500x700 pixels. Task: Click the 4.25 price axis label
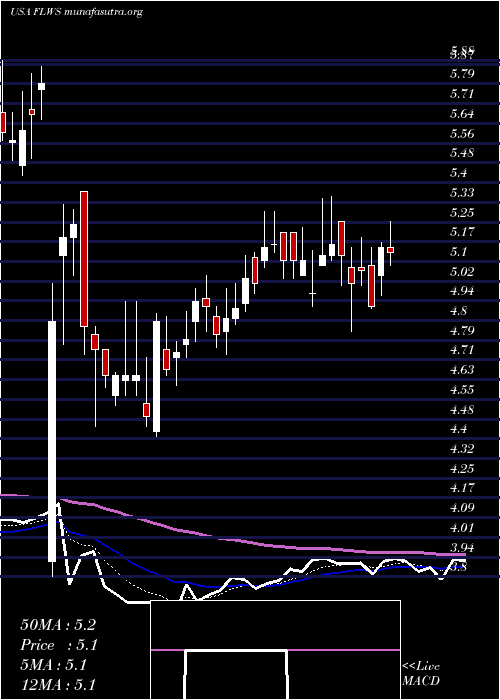pyautogui.click(x=462, y=469)
